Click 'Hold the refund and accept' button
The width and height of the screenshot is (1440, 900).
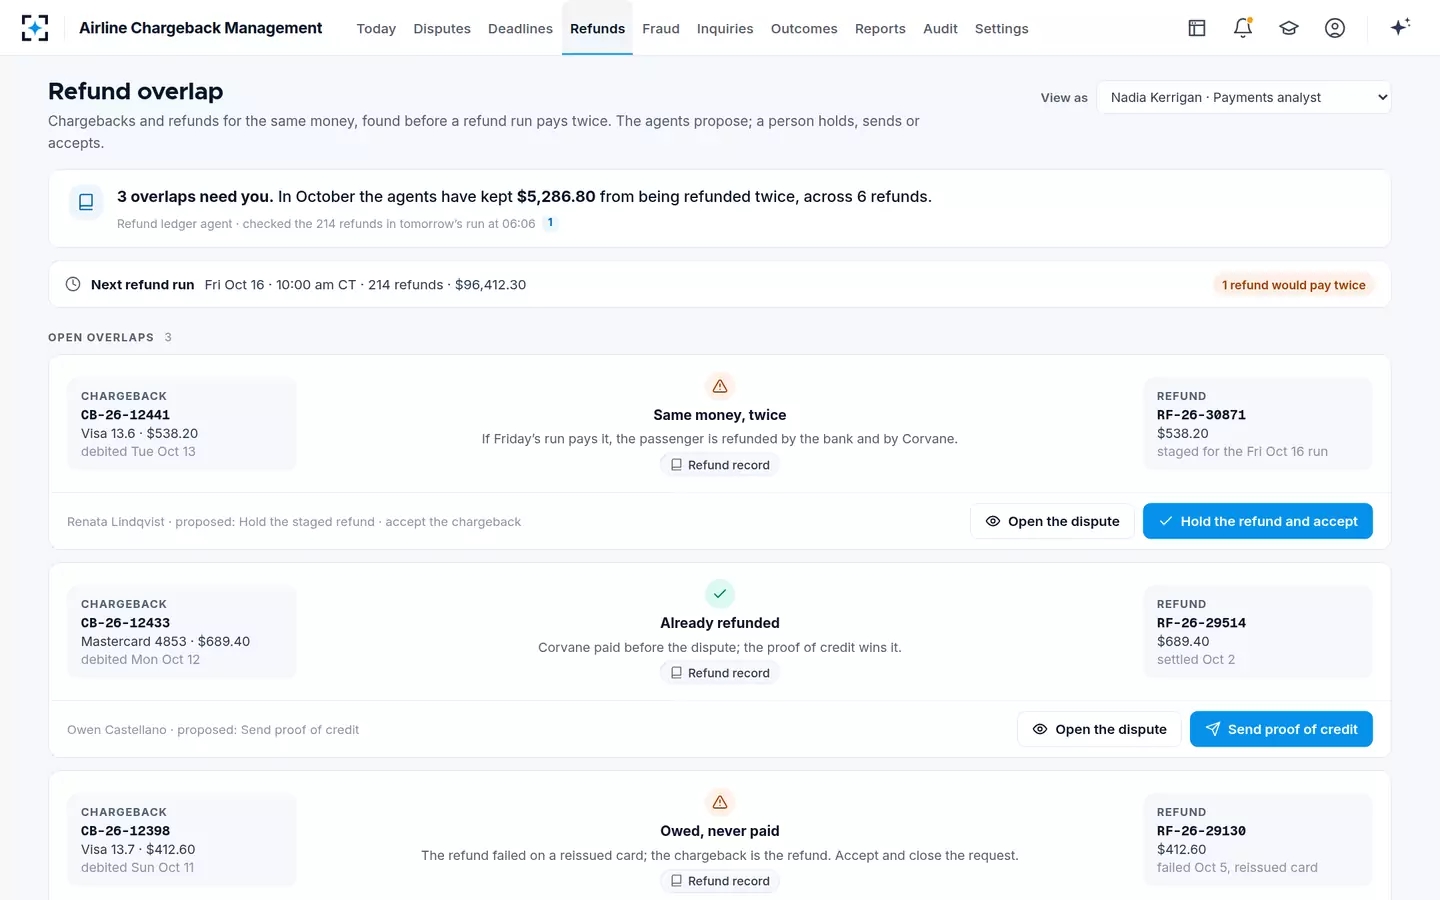[x=1257, y=521]
